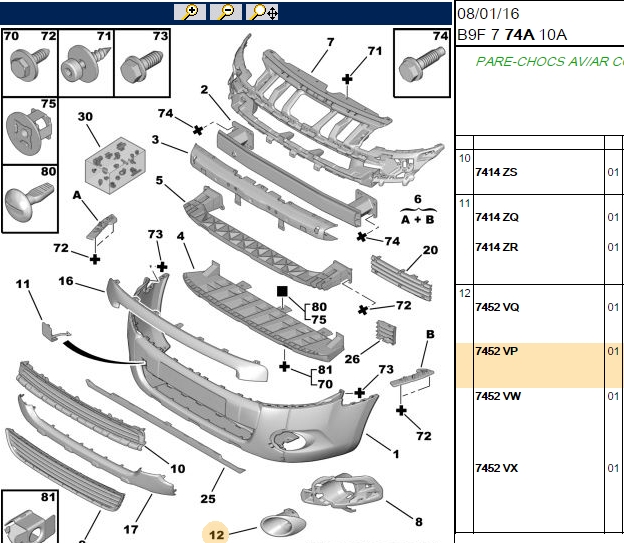Select the zoom and pan tool icon
The image size is (624, 543).
pos(262,12)
